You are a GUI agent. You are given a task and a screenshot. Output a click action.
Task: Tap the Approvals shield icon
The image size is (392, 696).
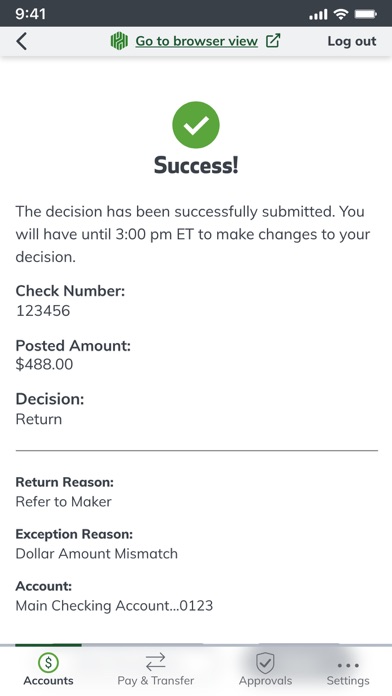(x=265, y=663)
